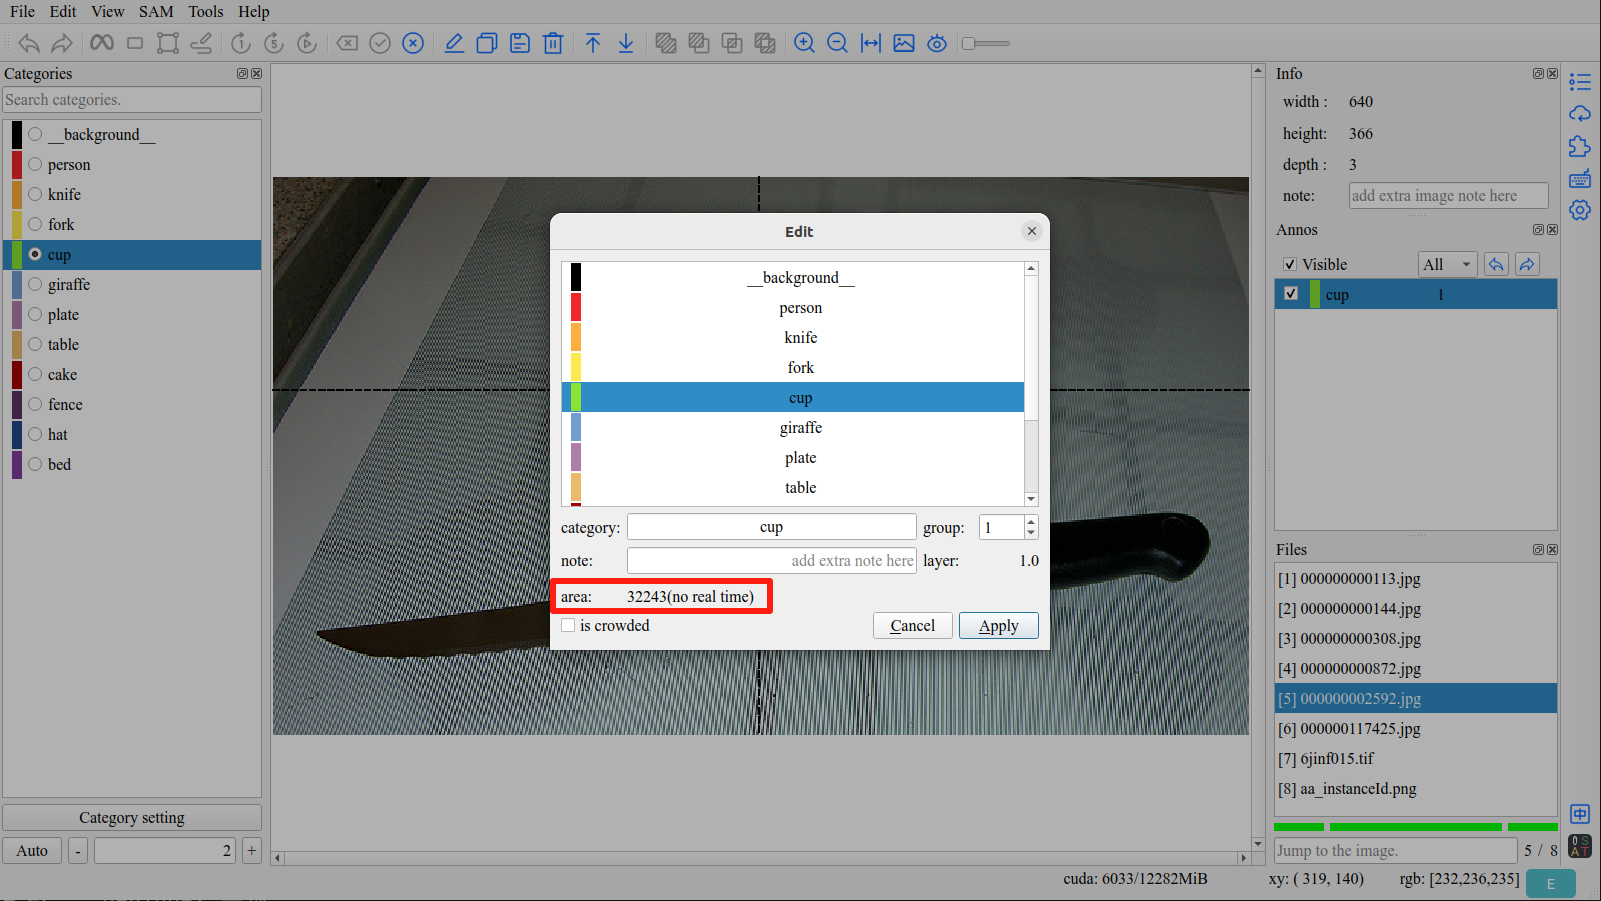Open the SAM menu

(156, 12)
